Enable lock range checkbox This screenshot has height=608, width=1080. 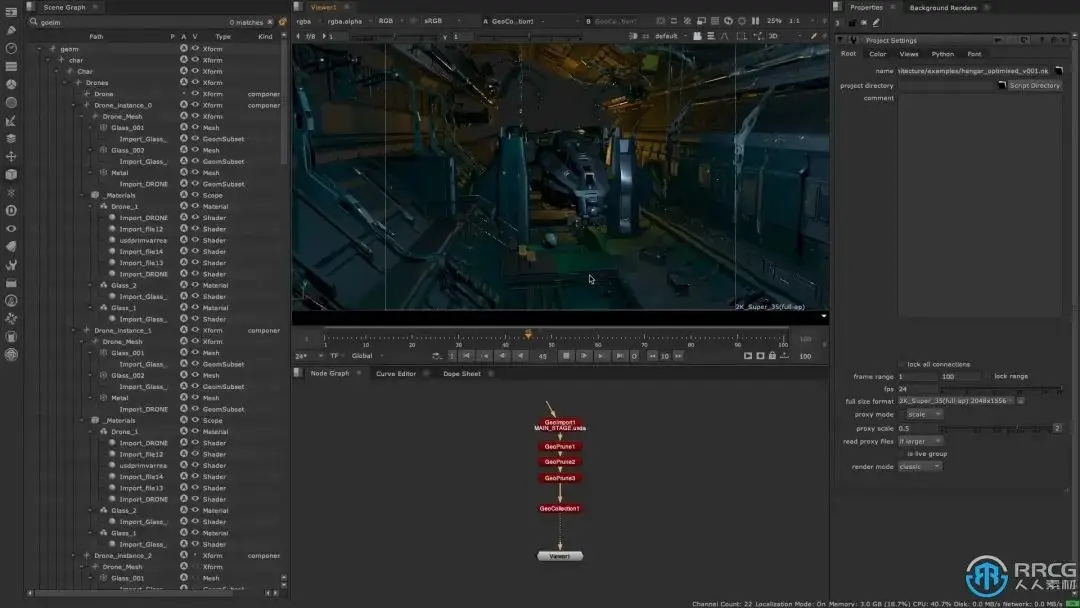[x=988, y=377]
